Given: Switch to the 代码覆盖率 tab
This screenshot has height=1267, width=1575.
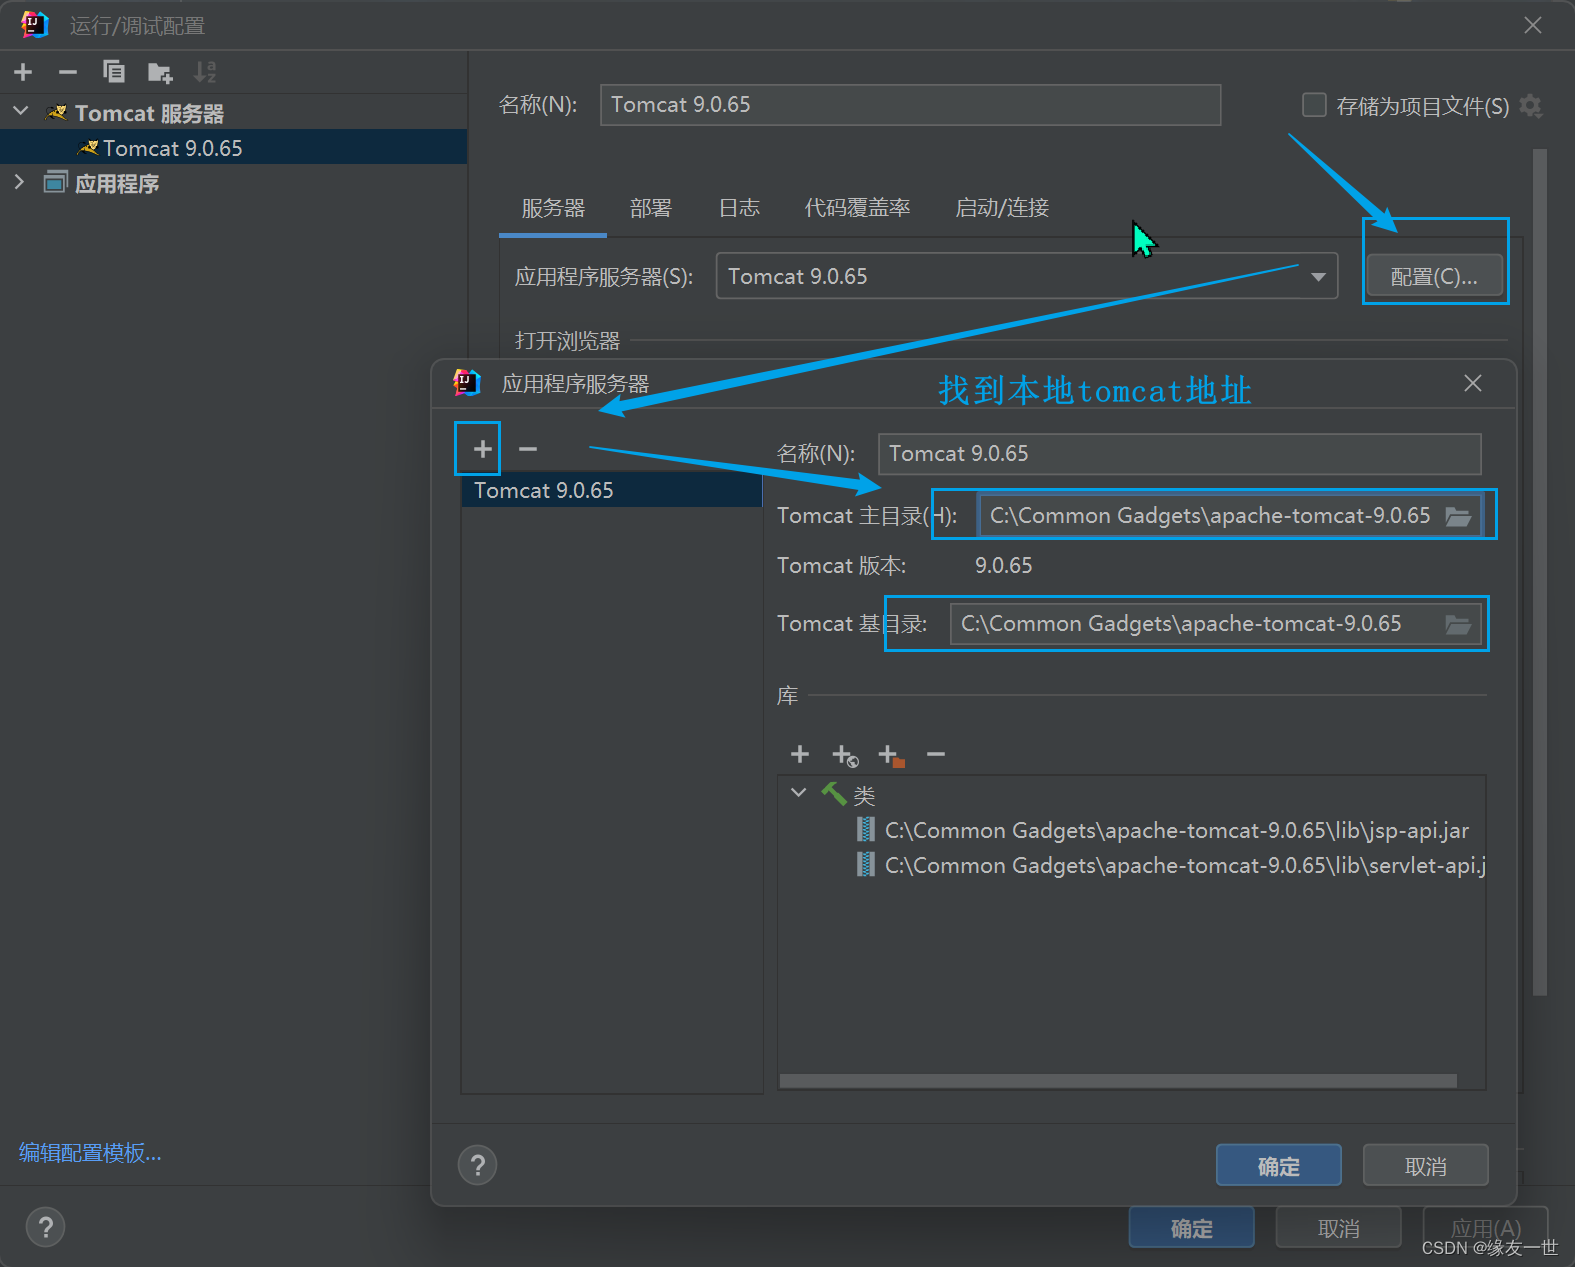Looking at the screenshot, I should (857, 208).
